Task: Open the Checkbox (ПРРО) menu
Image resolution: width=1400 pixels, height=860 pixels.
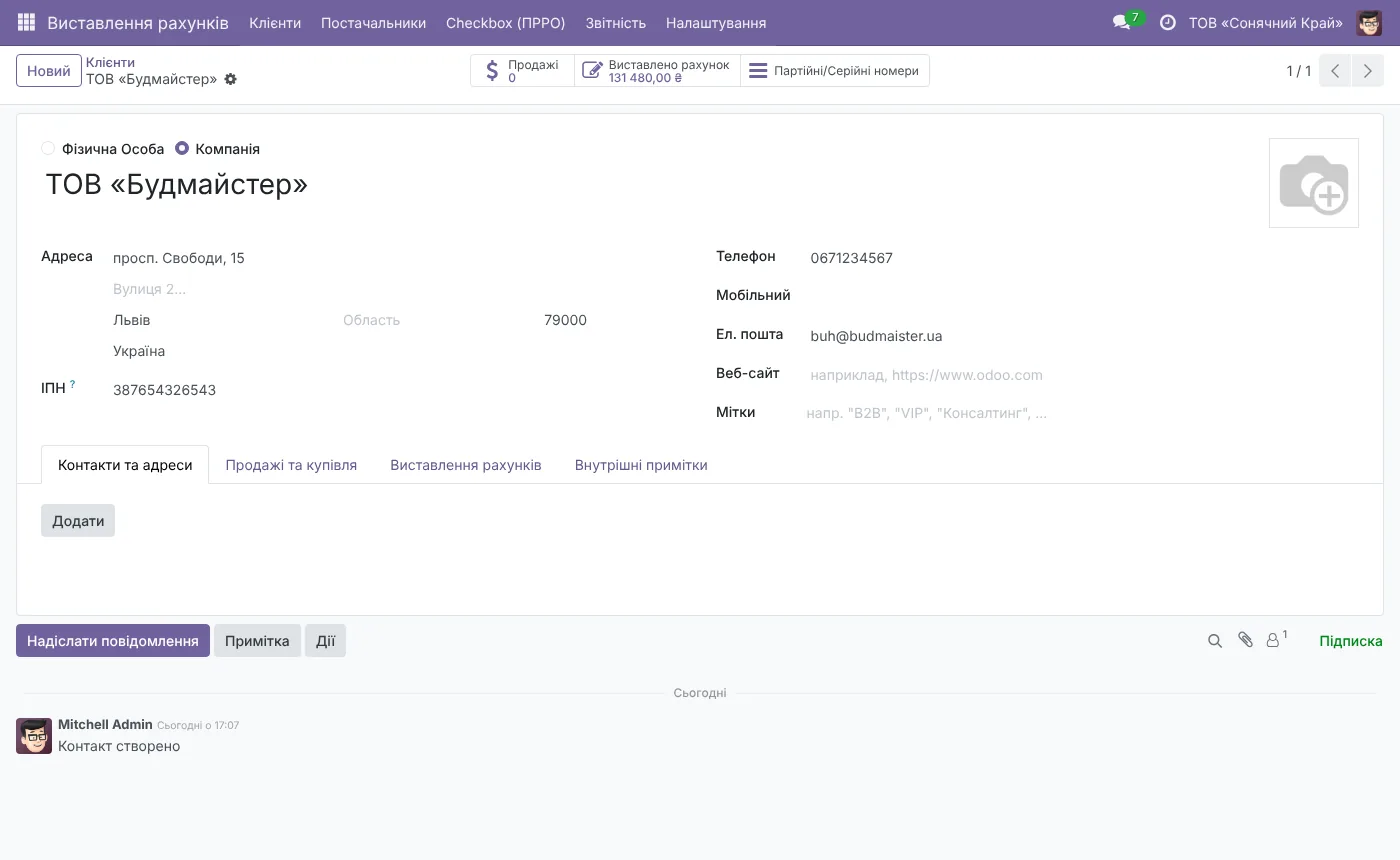Action: pos(505,23)
